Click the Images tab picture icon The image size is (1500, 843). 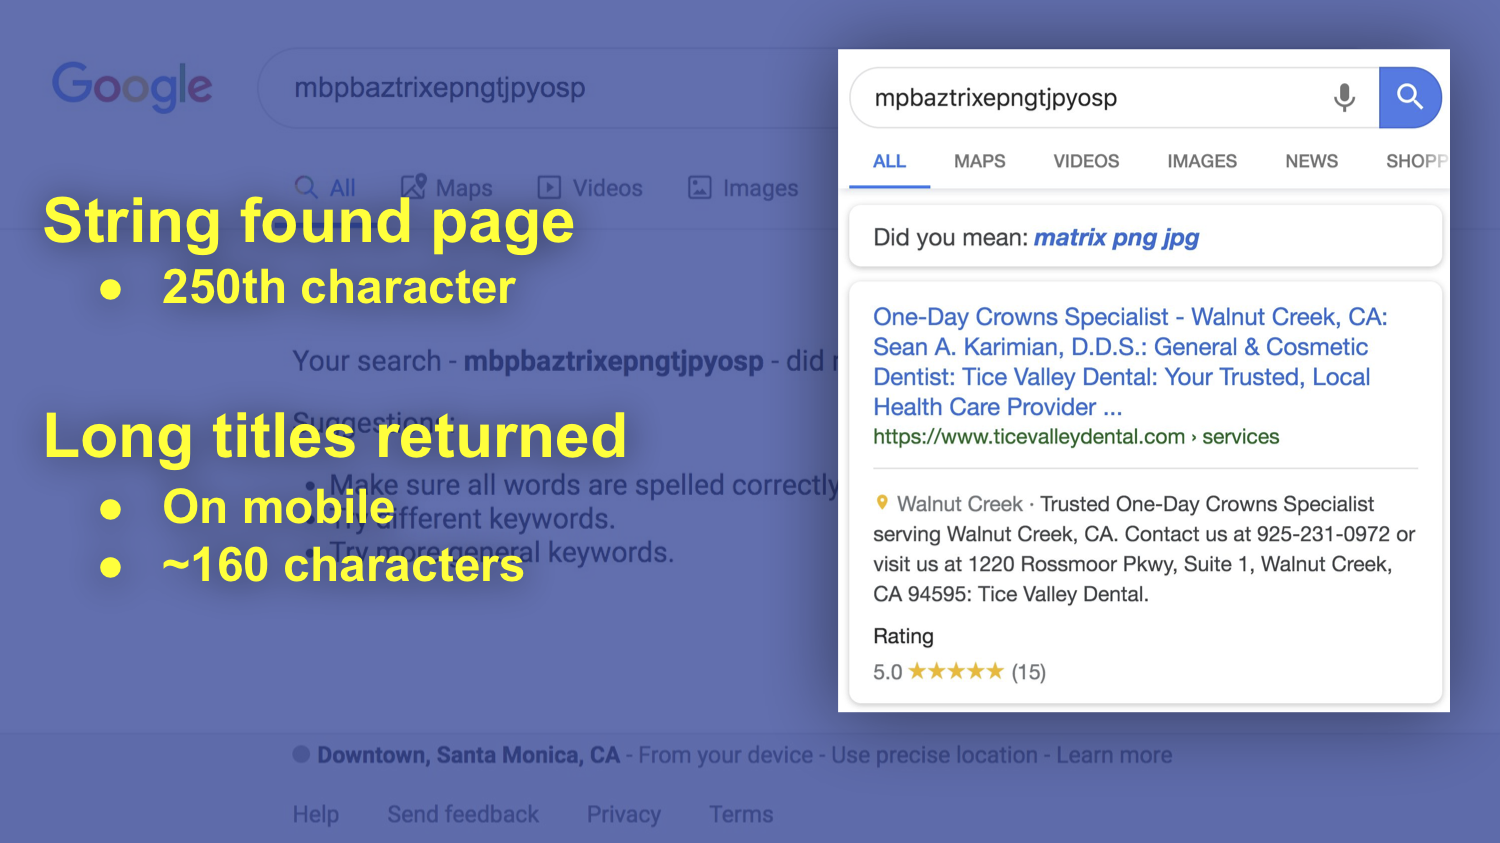tap(700, 187)
